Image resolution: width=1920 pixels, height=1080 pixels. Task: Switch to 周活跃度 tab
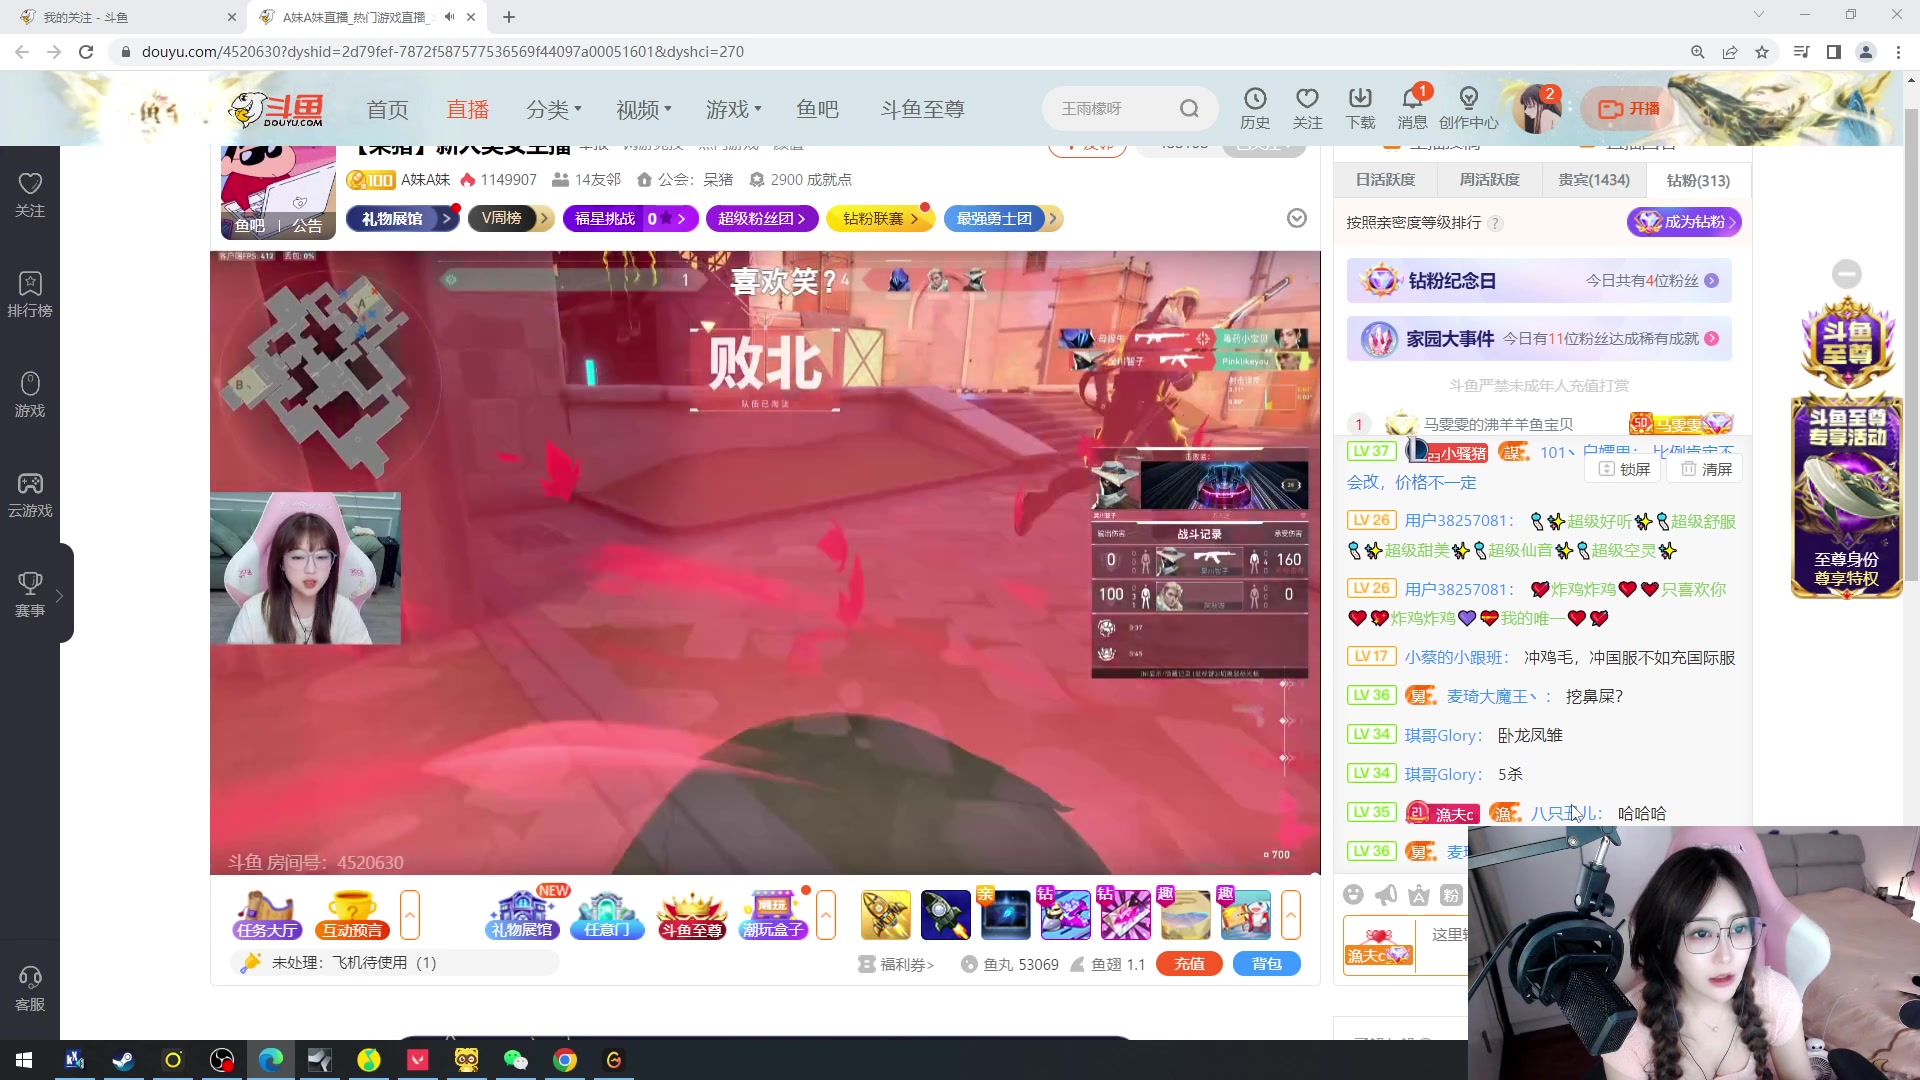click(x=1489, y=180)
